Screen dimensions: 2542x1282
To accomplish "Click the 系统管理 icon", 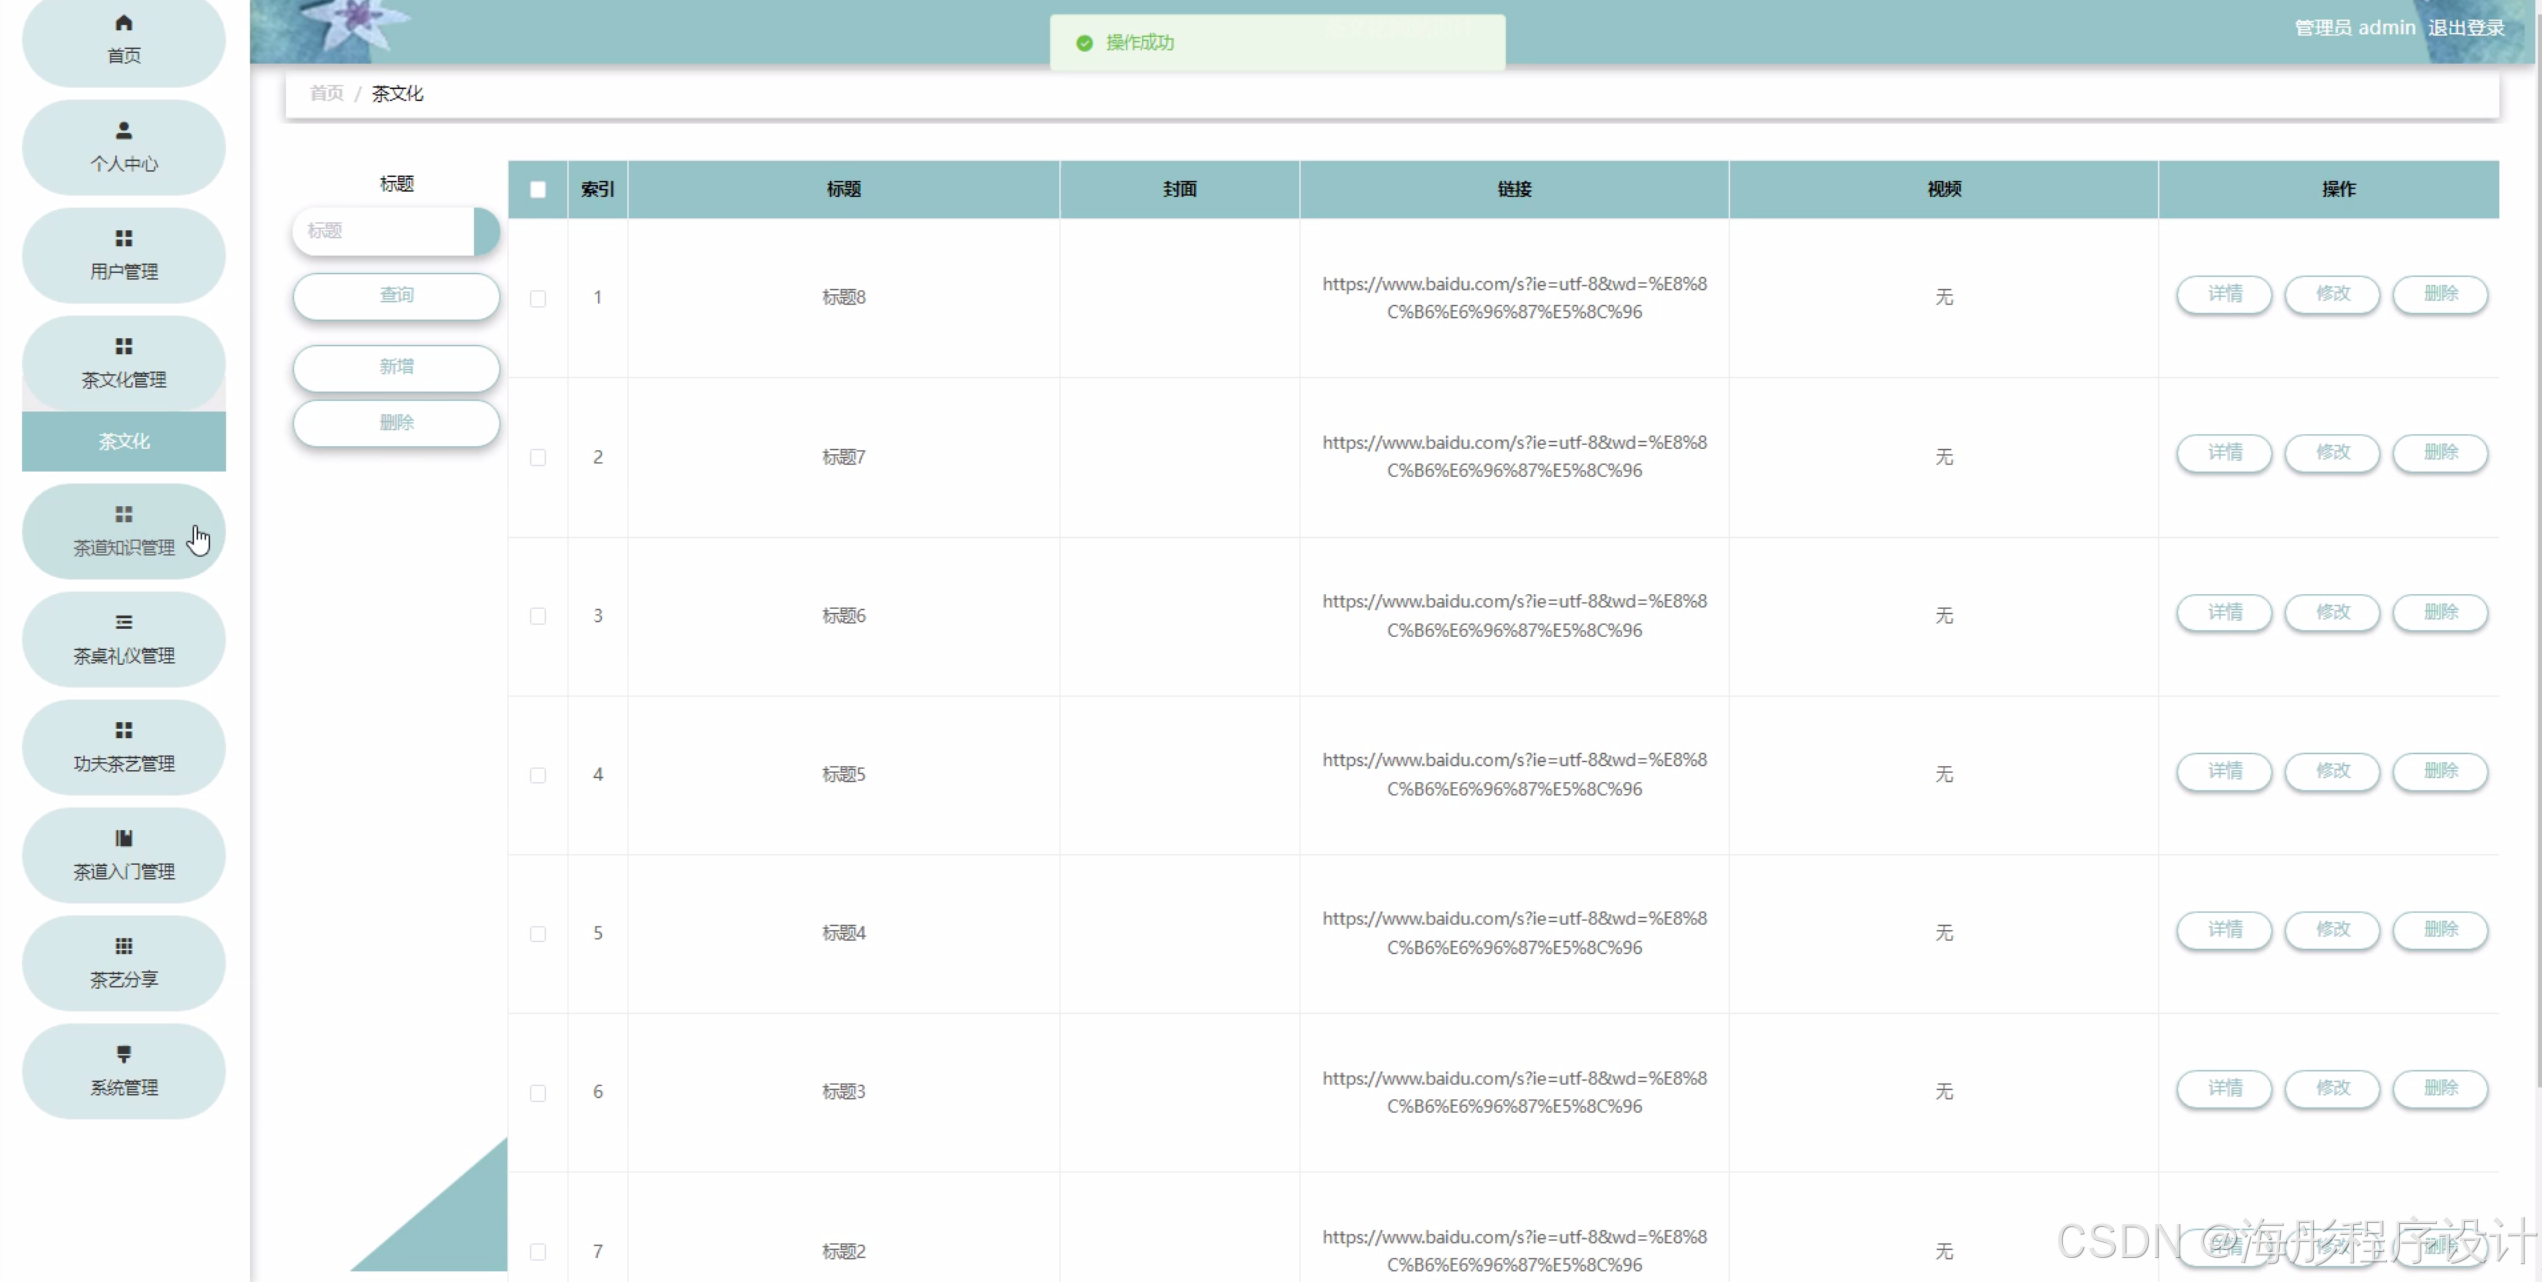I will point(123,1054).
